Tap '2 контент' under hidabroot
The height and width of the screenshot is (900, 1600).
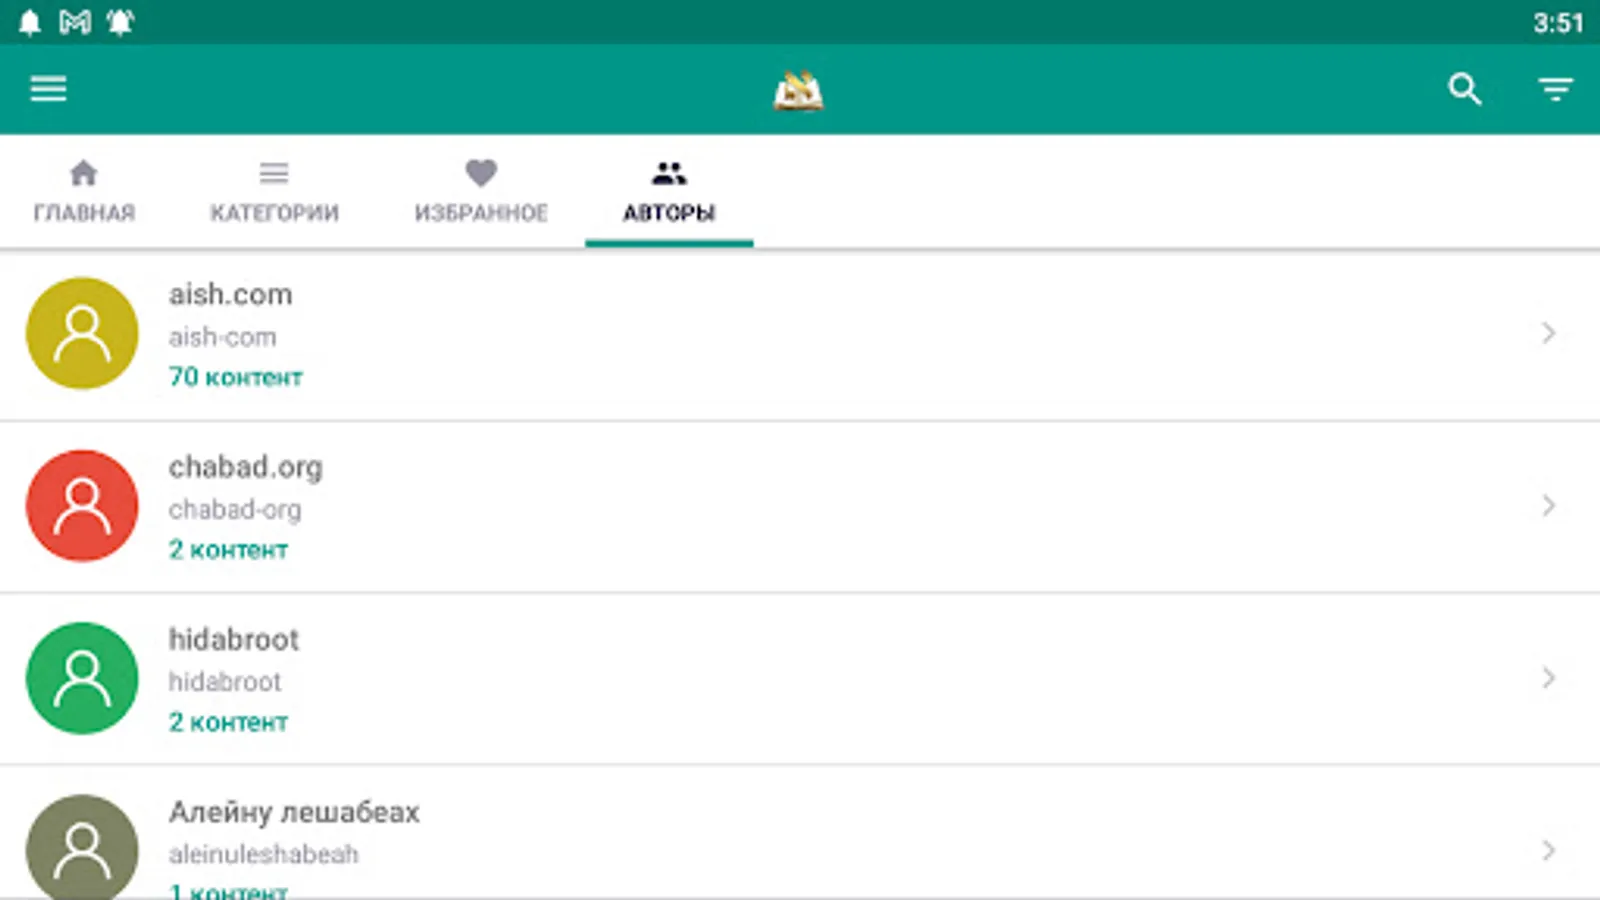click(x=228, y=722)
